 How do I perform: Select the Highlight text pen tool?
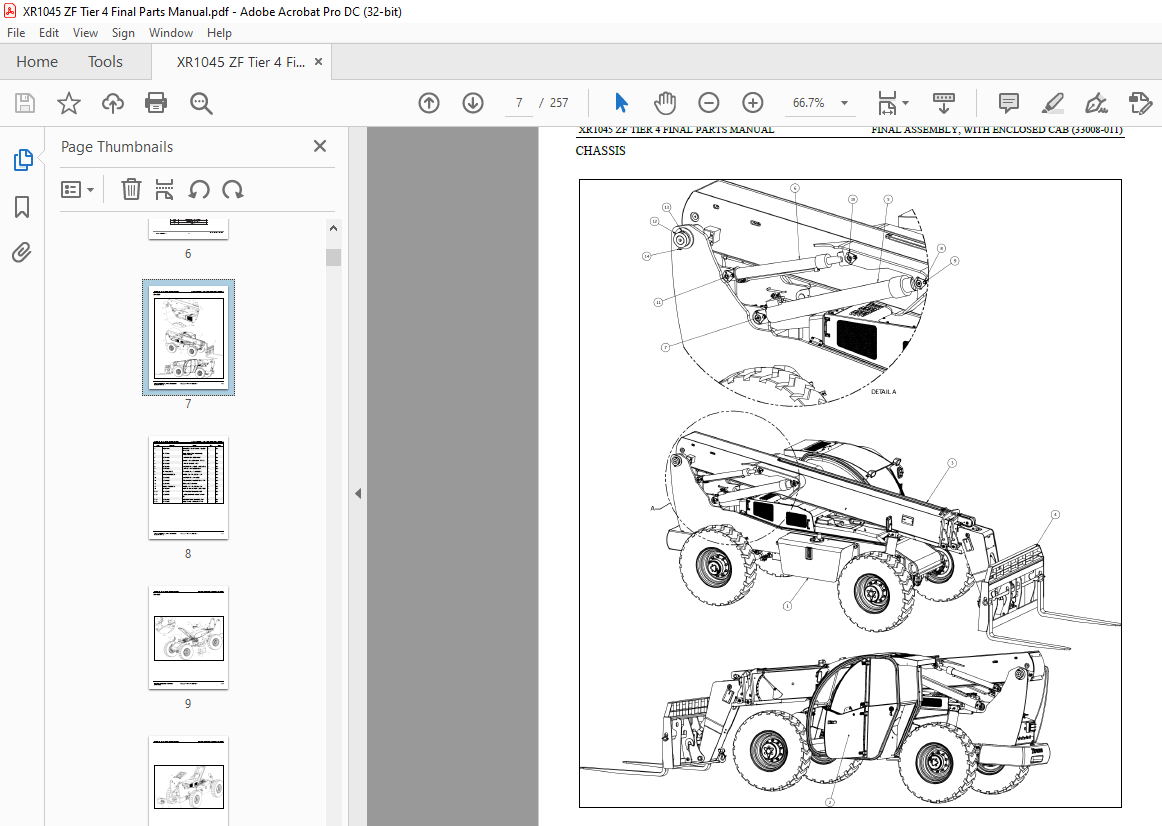tap(1052, 103)
